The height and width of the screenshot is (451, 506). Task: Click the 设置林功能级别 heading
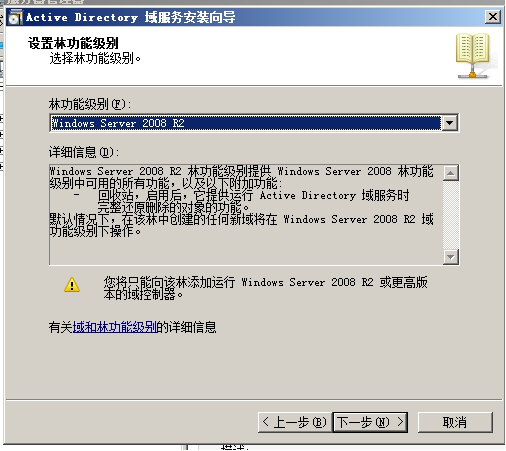73,43
